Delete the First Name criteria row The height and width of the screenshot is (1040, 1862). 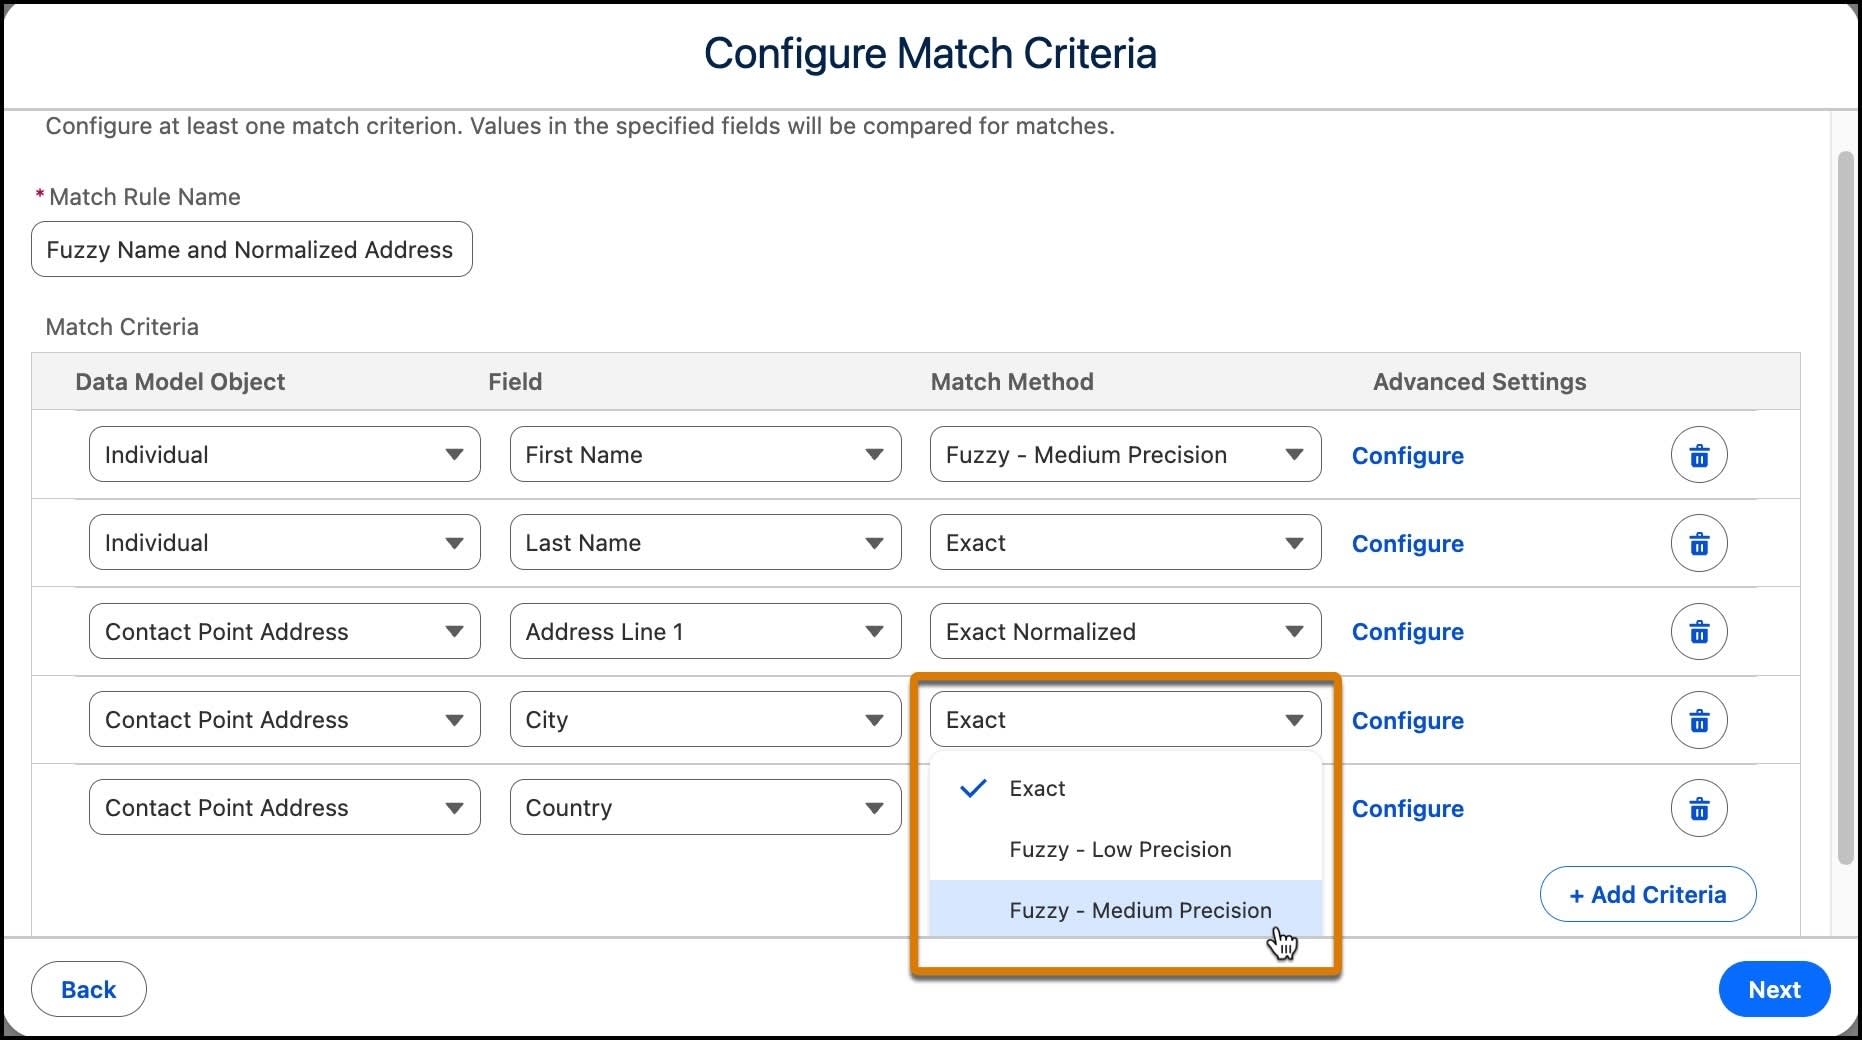(x=1699, y=455)
